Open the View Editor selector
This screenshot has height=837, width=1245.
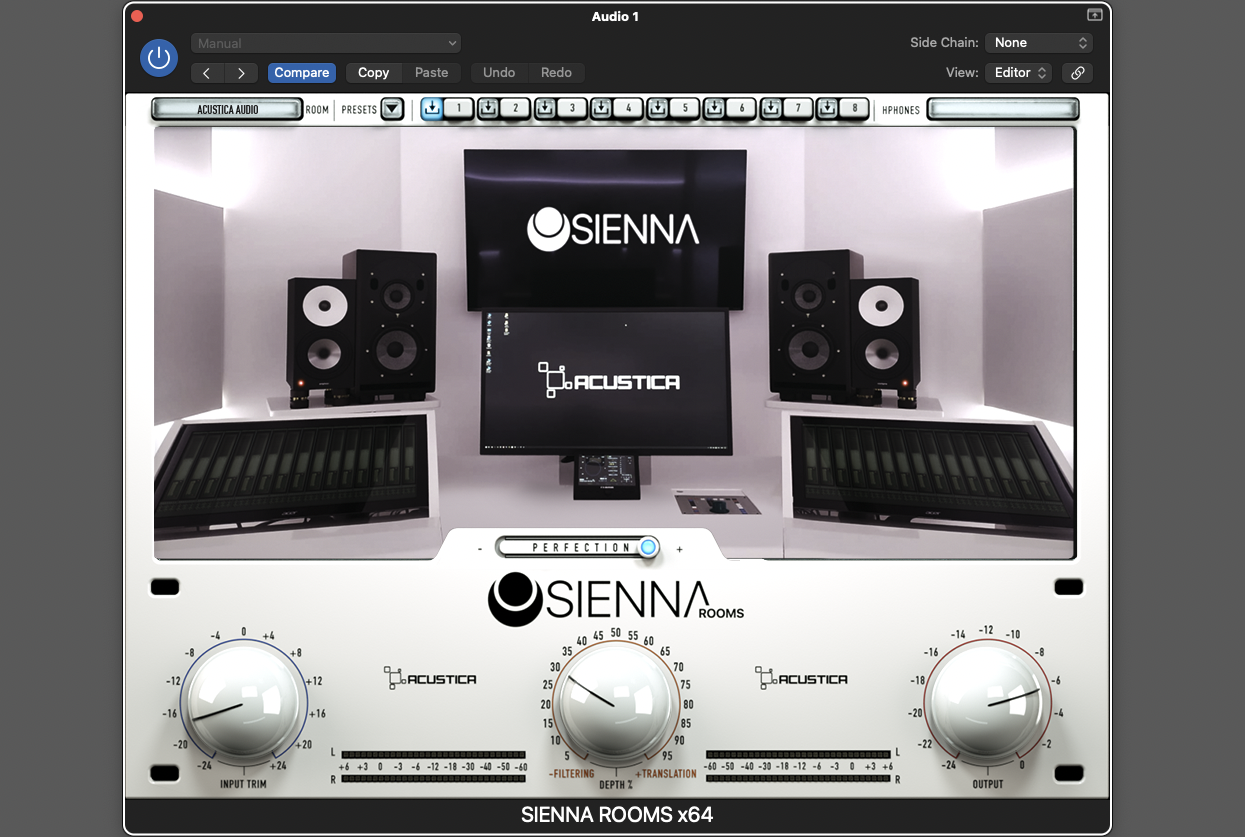(1018, 72)
